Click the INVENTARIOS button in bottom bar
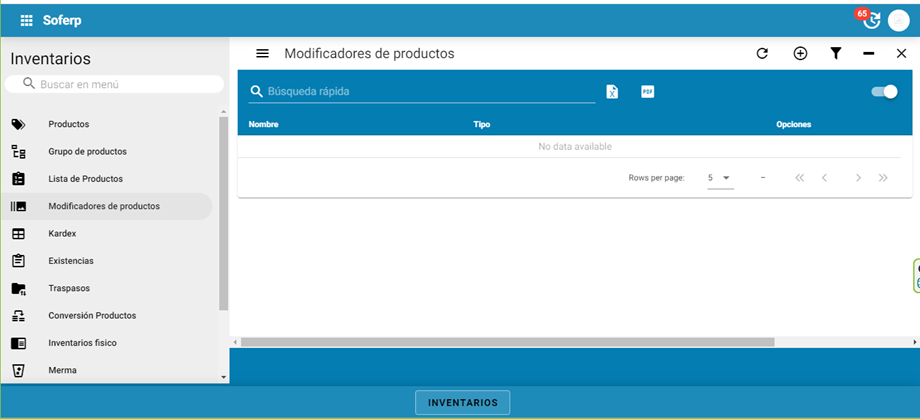Screen dimensions: 920x419 462,403
